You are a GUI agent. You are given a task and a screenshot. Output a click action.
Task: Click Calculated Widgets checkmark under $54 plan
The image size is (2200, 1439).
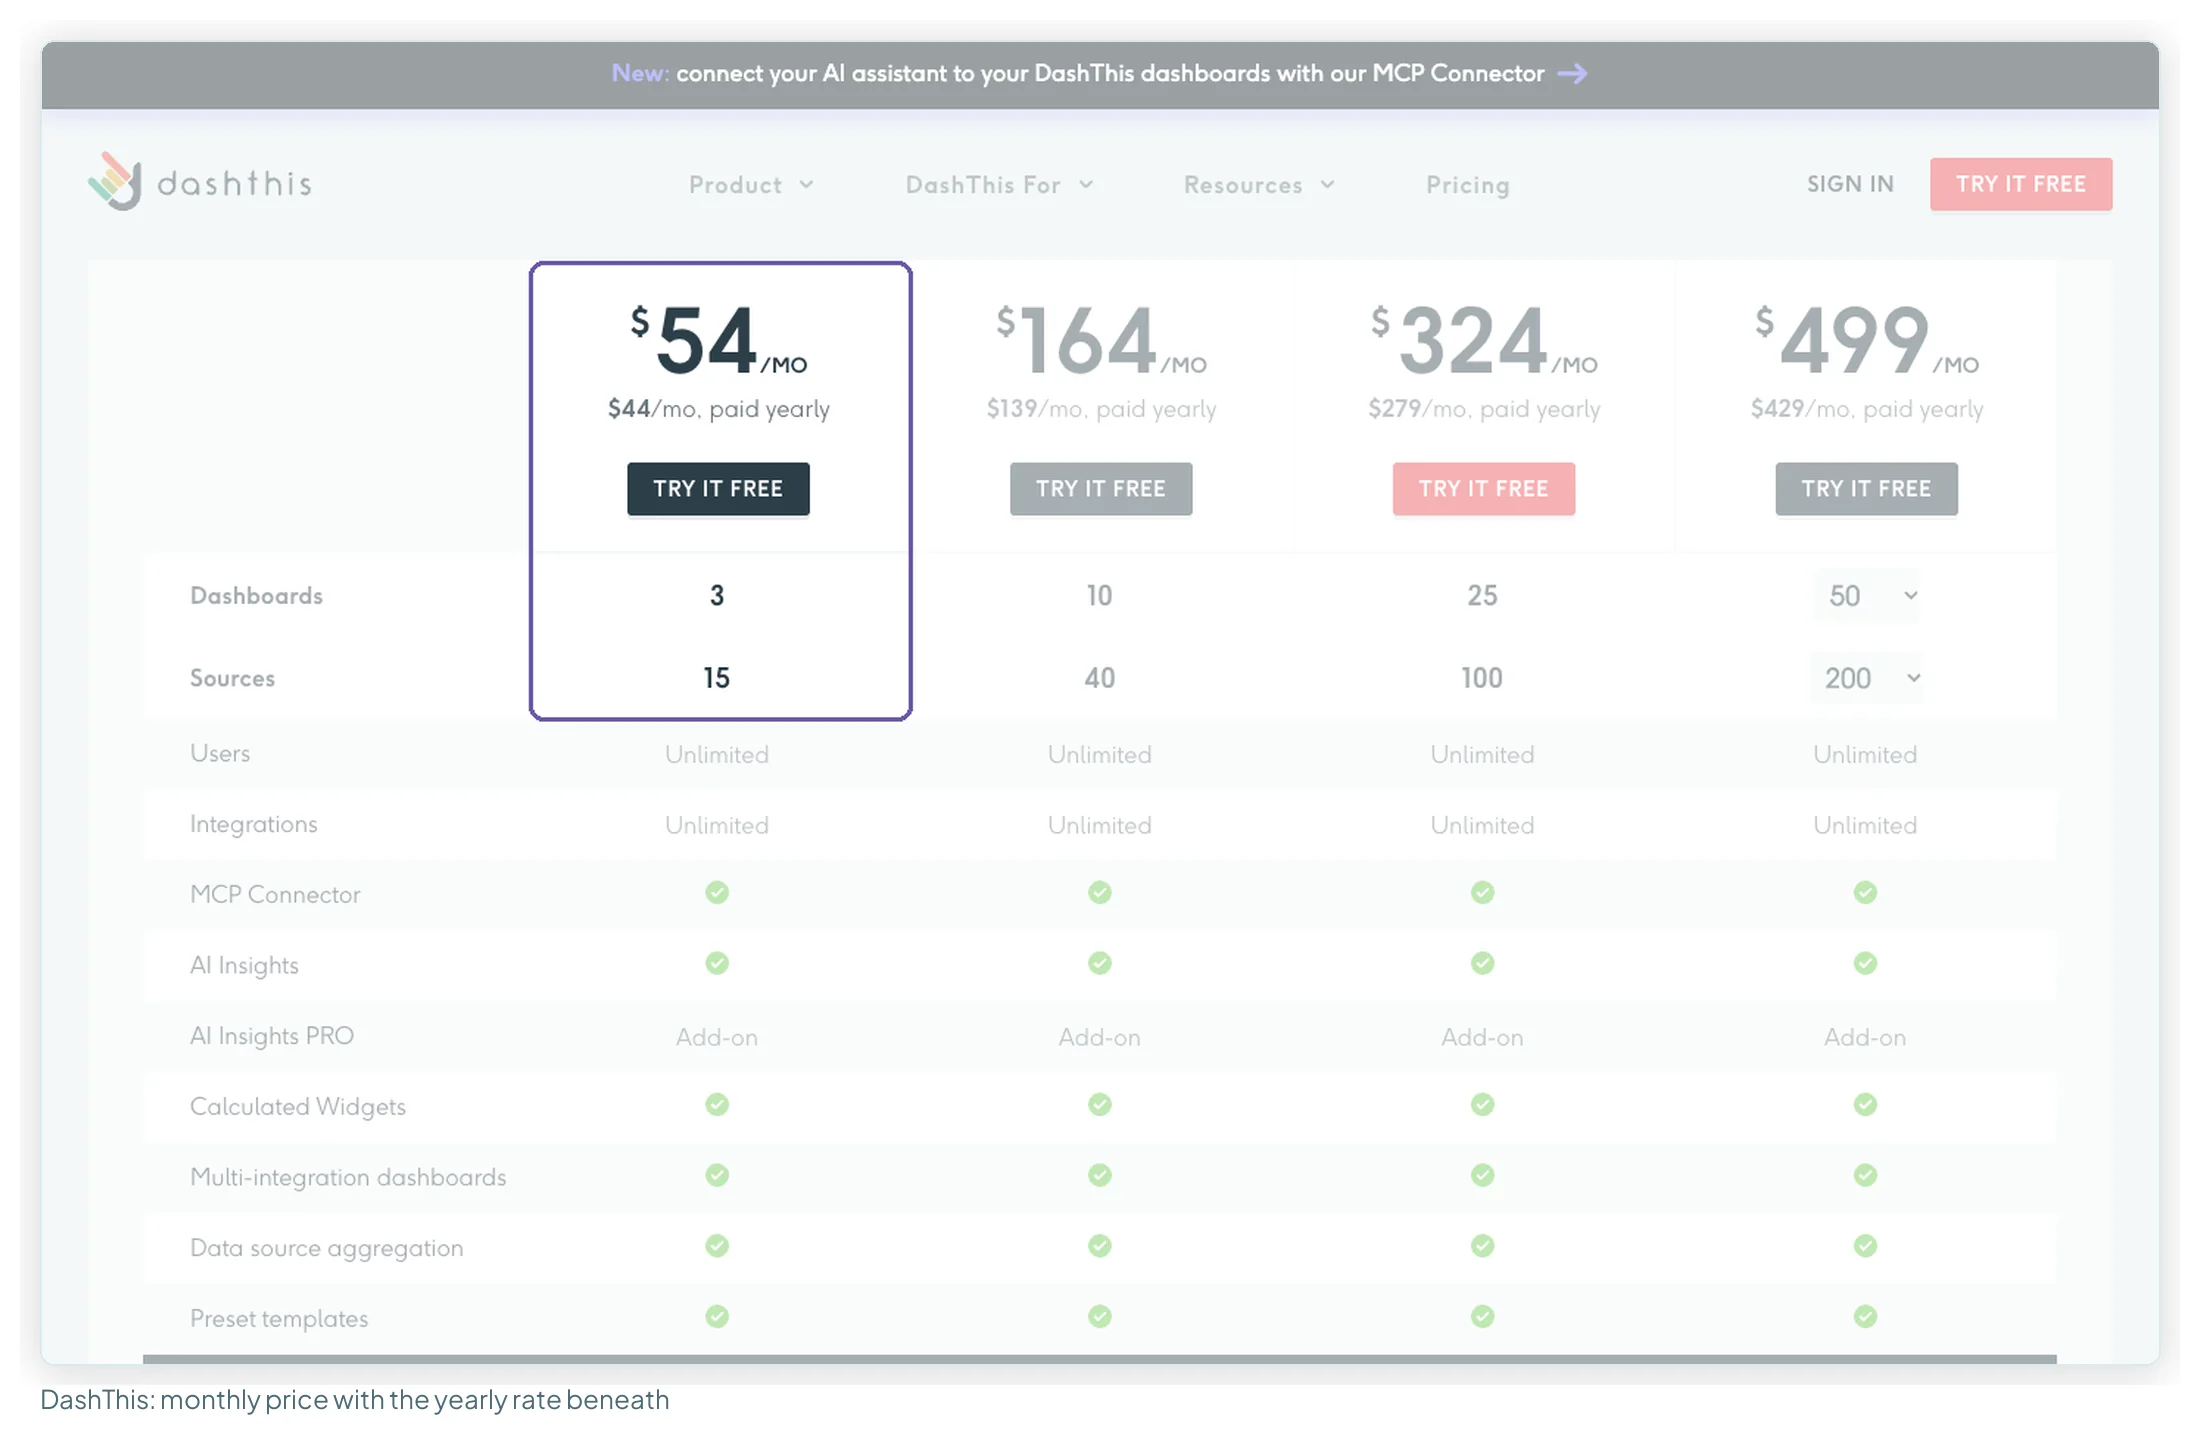click(x=717, y=1104)
